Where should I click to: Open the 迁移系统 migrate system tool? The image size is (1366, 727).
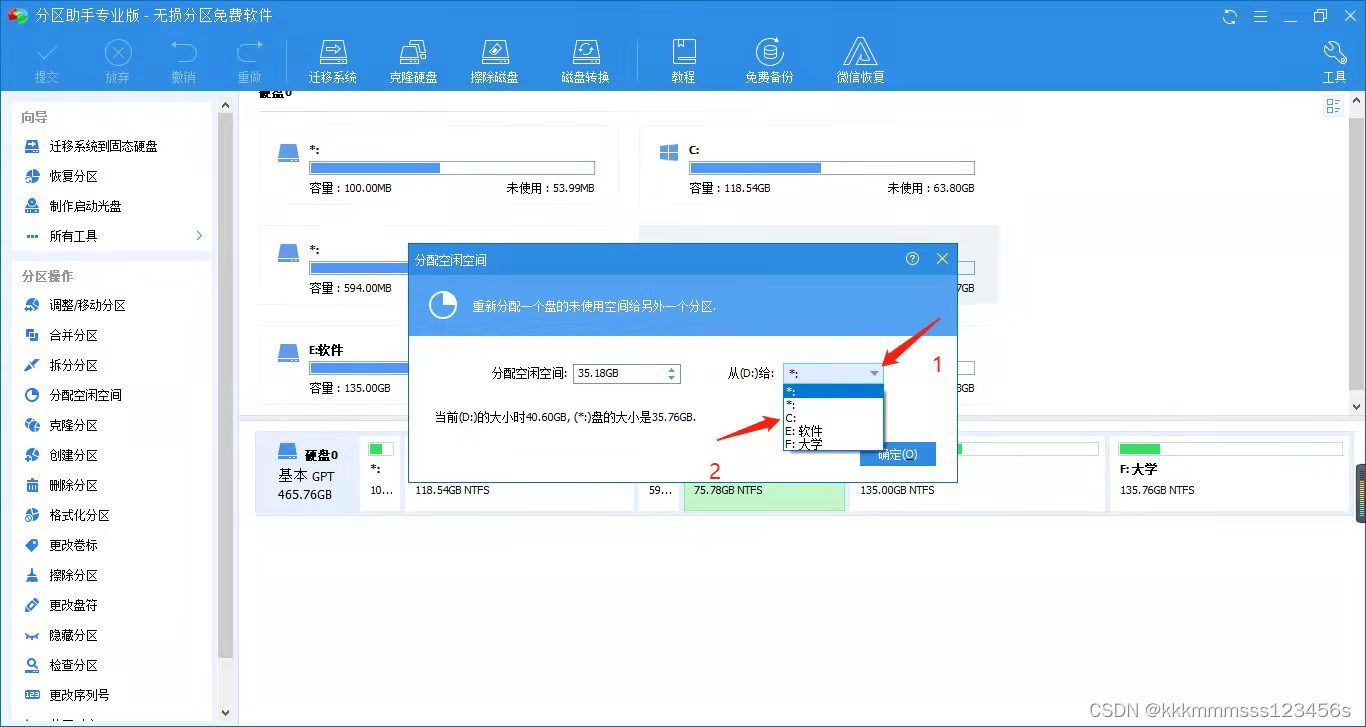(x=333, y=62)
